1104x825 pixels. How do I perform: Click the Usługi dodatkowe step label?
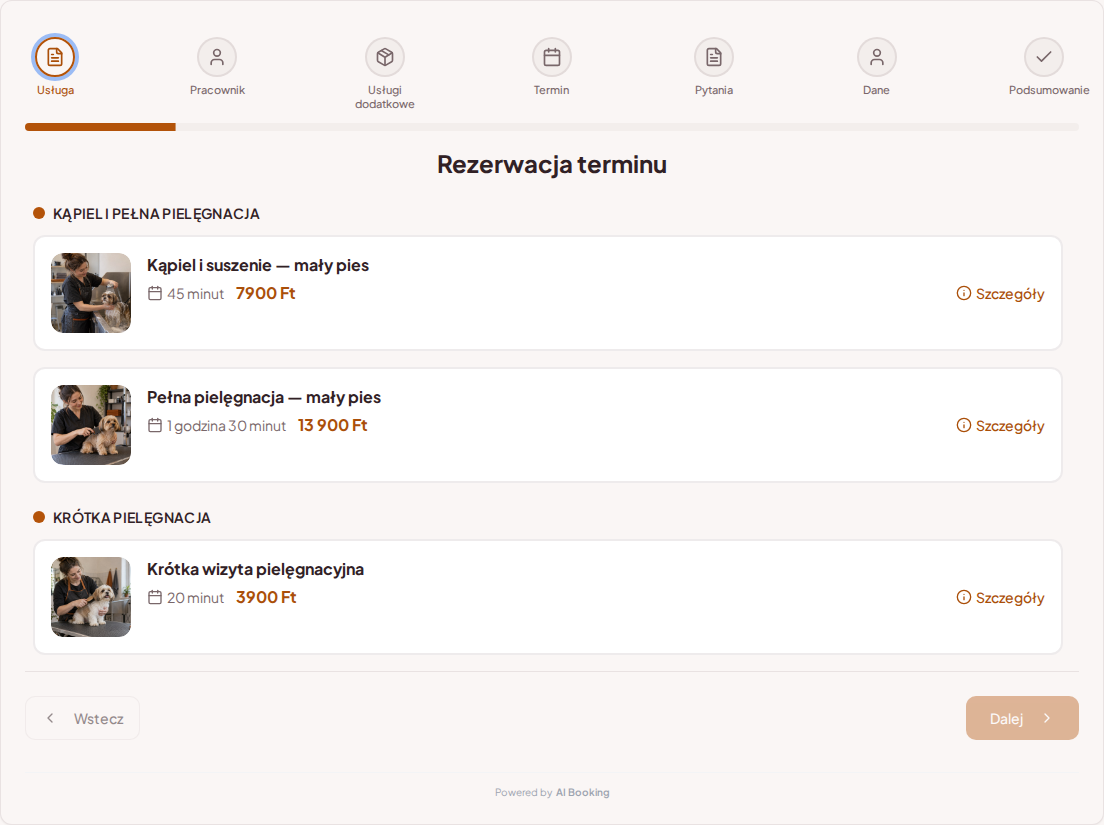pyautogui.click(x=384, y=97)
